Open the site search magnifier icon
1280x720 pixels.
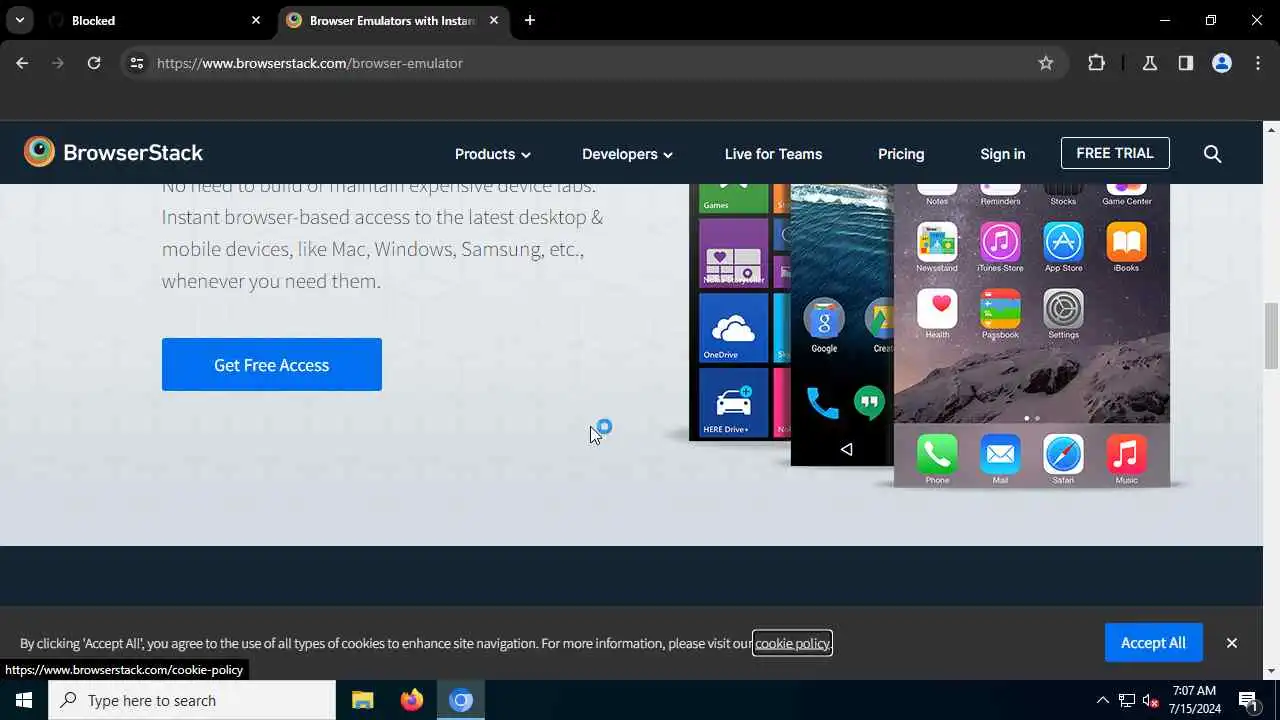coord(1212,154)
